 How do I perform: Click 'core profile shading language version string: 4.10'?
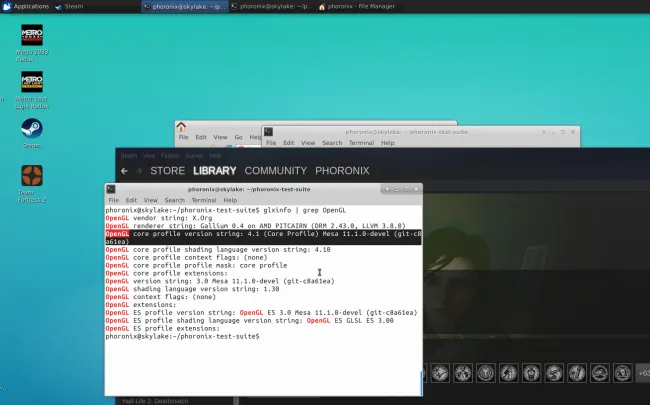pyautogui.click(x=218, y=250)
